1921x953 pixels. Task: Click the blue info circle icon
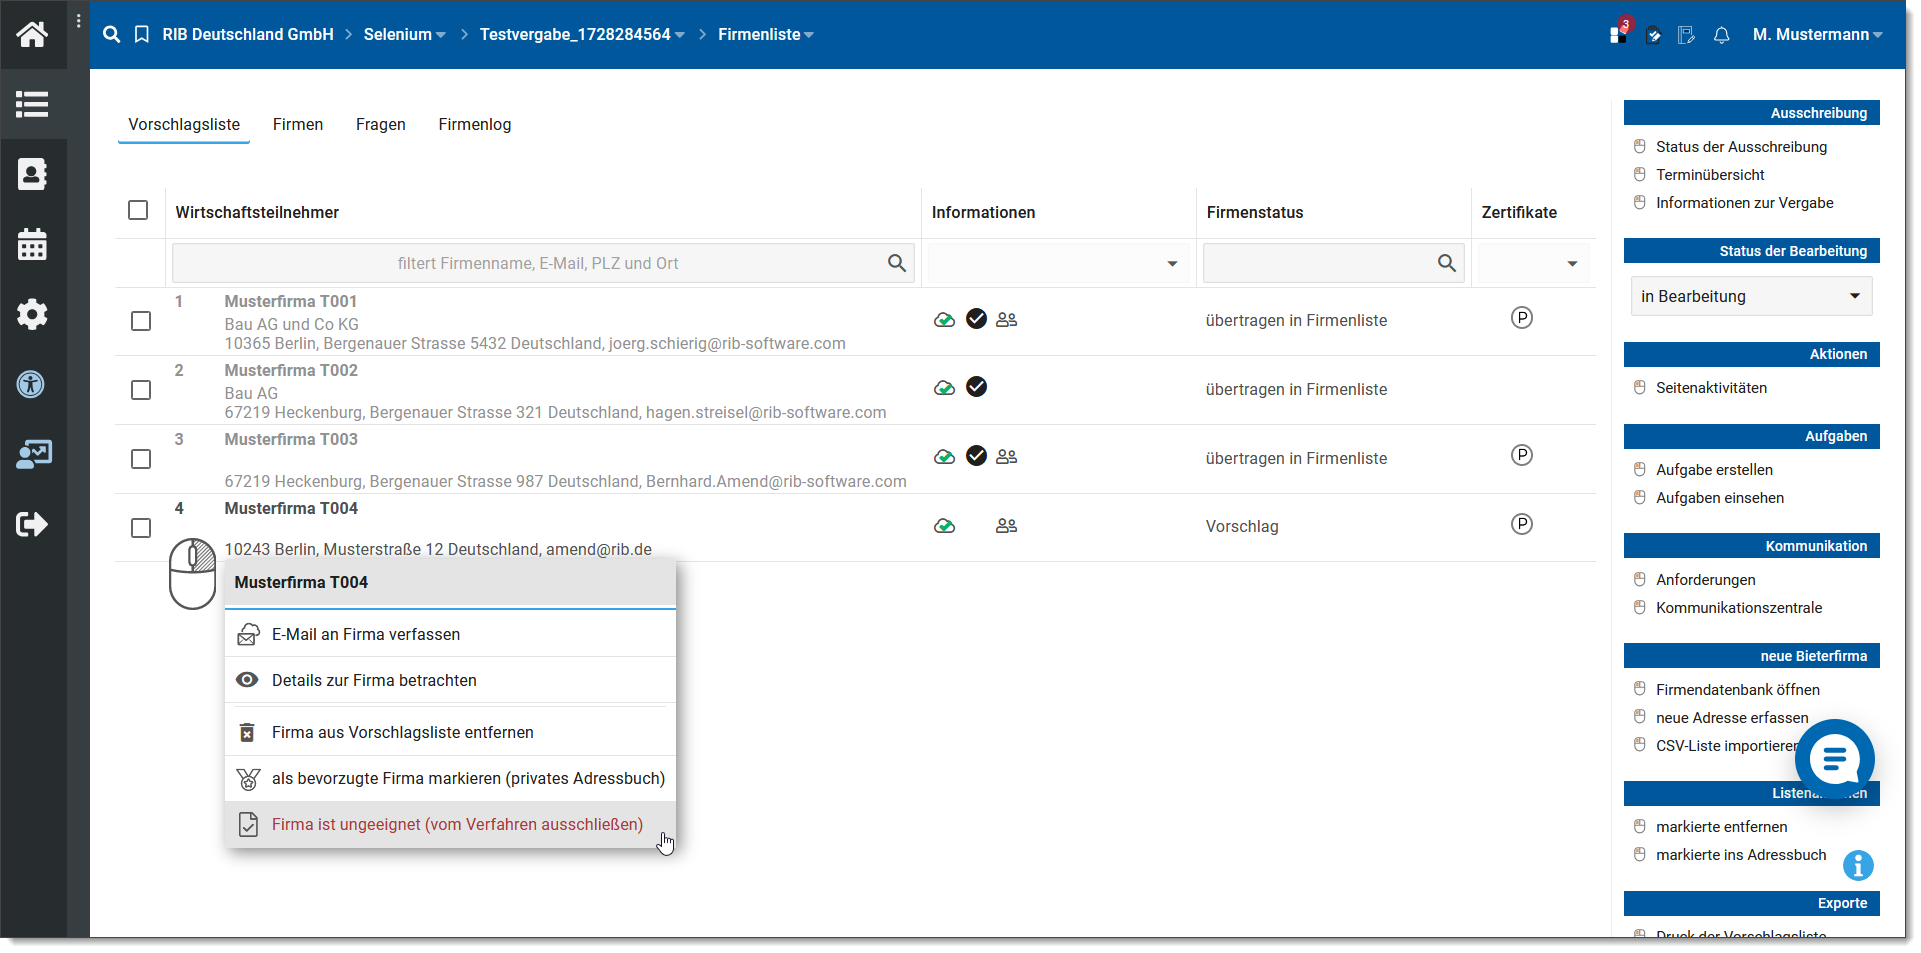(x=1858, y=866)
